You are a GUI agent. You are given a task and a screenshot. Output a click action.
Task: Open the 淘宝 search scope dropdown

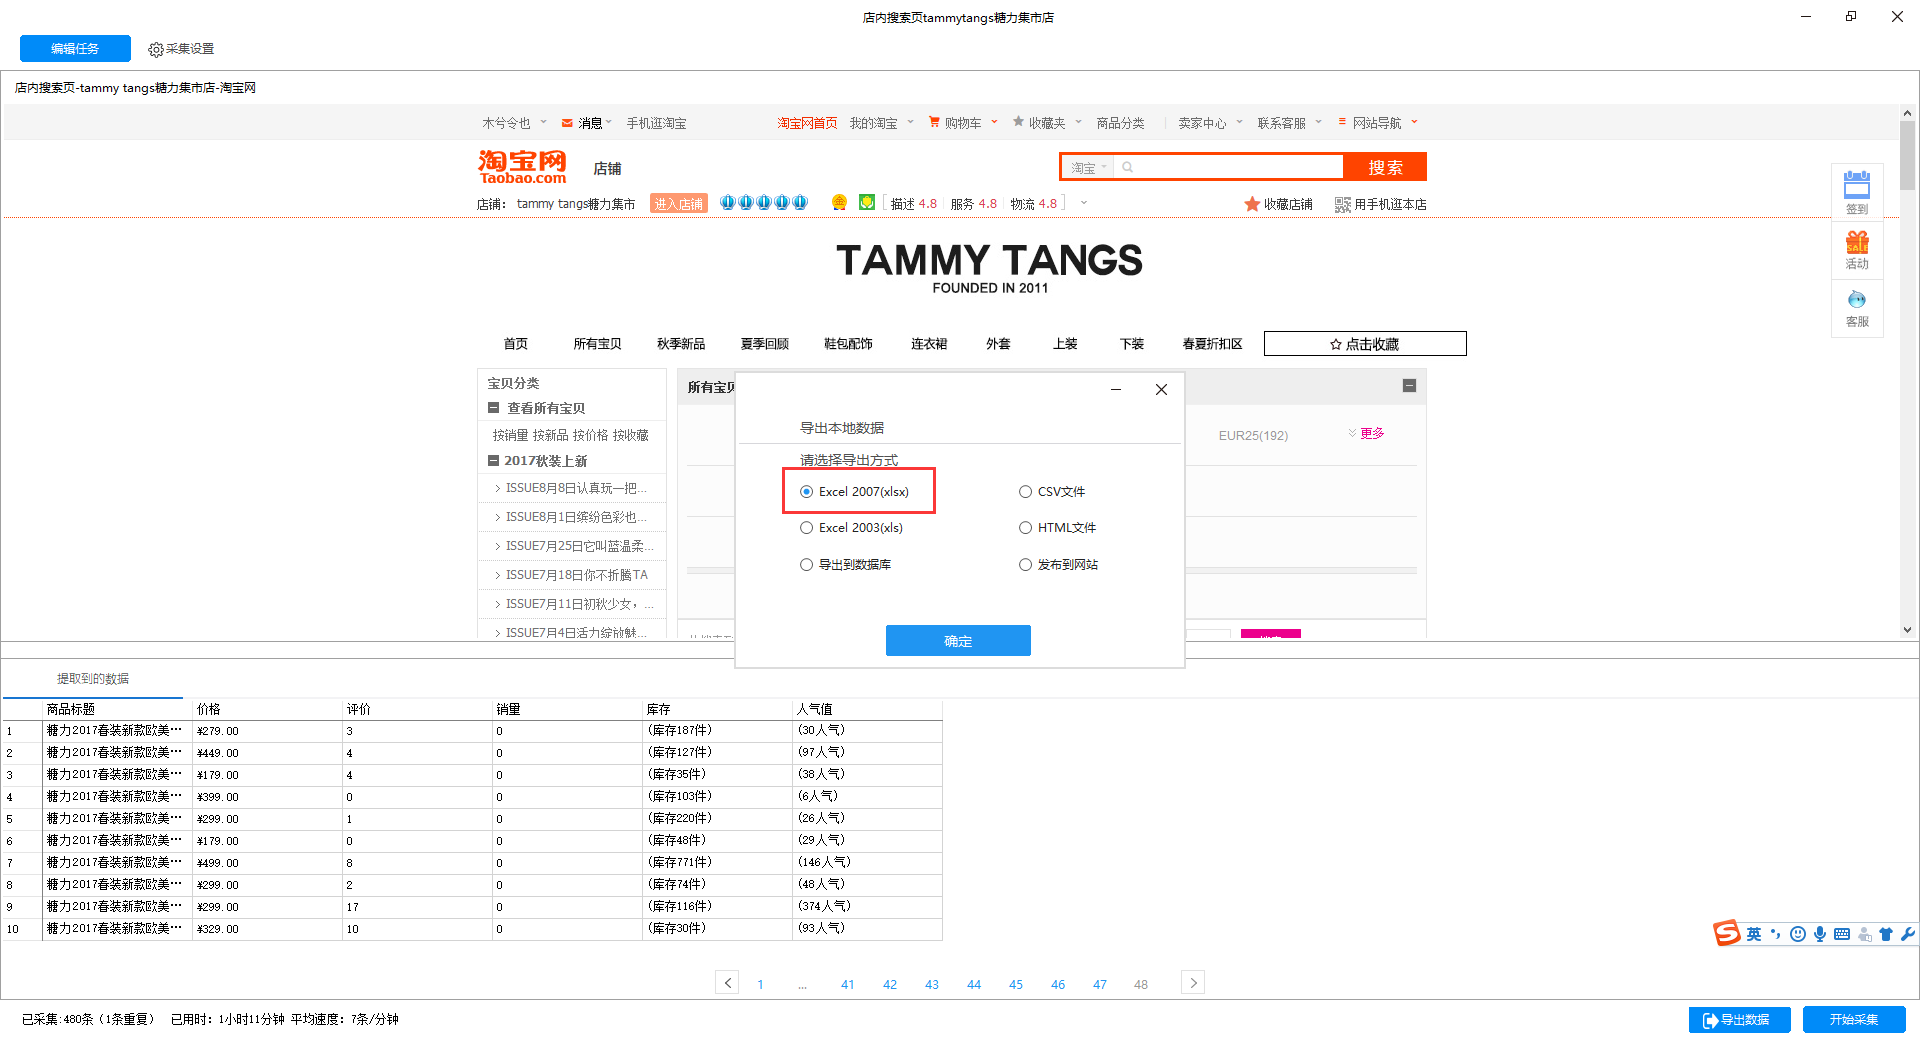[x=1088, y=167]
